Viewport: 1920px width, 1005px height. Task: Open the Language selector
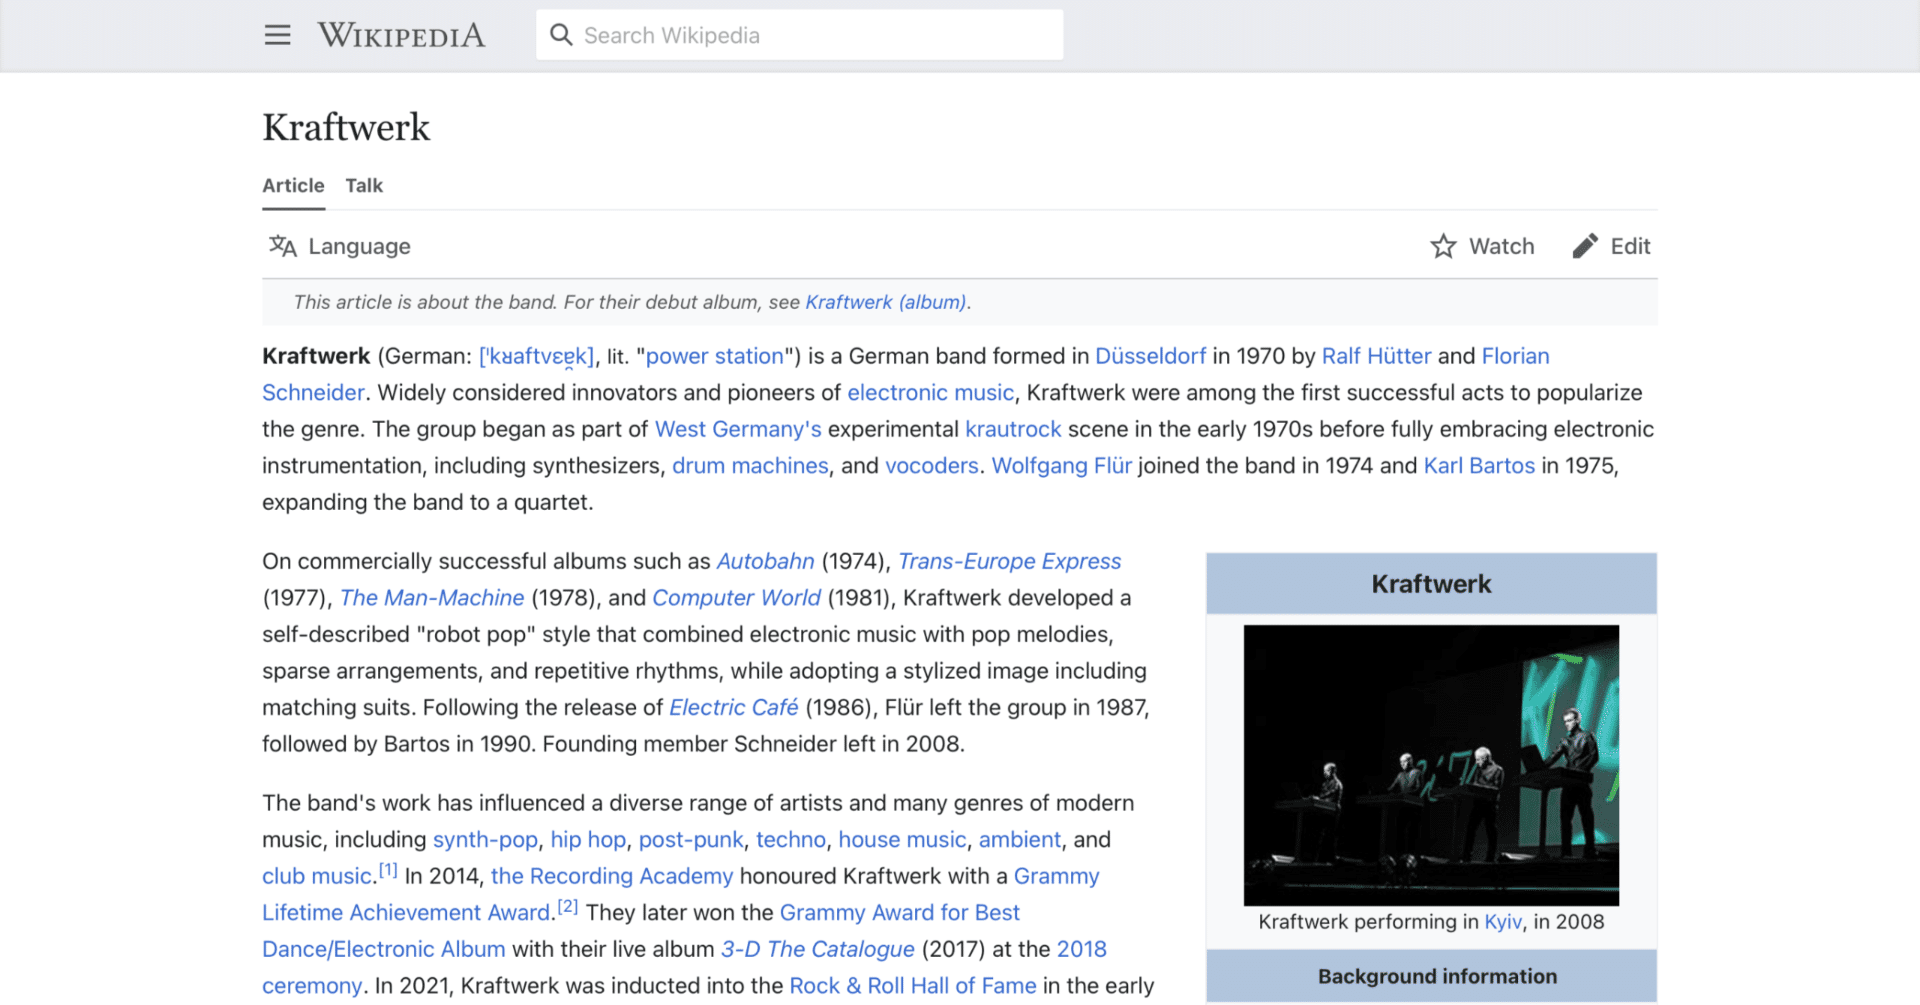coord(340,246)
